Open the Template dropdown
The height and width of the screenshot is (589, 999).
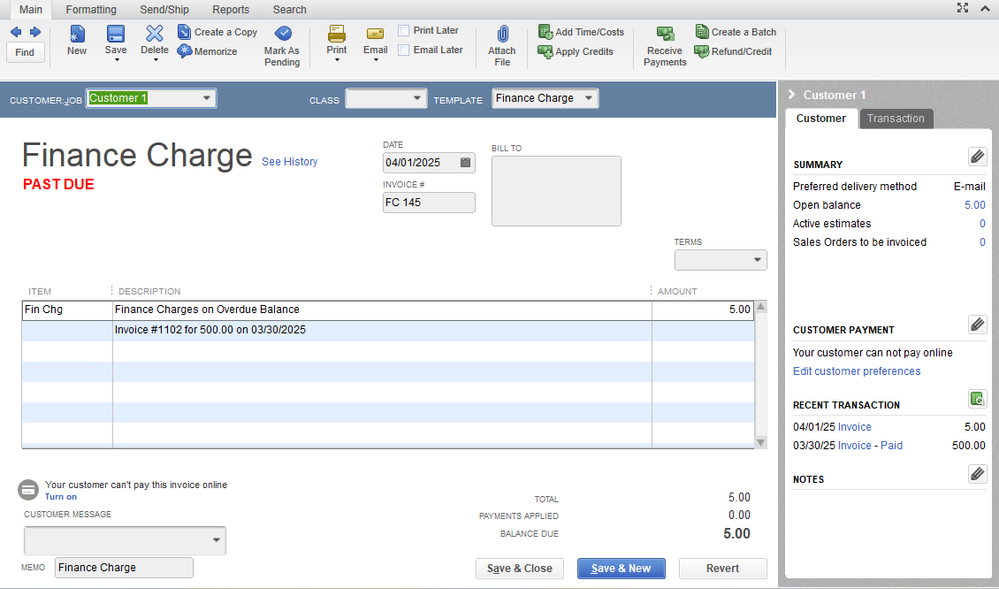pos(589,98)
